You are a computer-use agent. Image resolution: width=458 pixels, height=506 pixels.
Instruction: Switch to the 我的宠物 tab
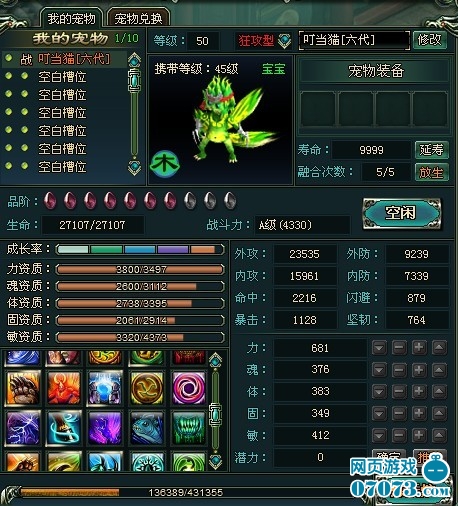pyautogui.click(x=71, y=18)
